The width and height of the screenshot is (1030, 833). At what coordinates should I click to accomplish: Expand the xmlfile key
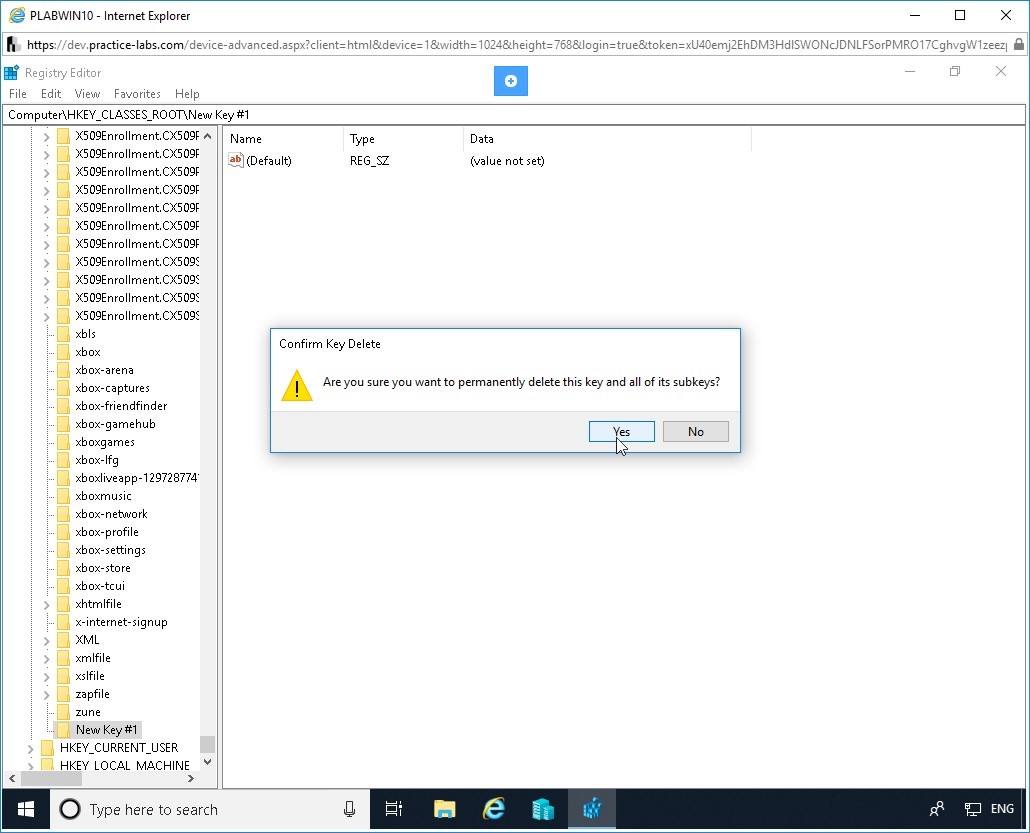click(46, 658)
